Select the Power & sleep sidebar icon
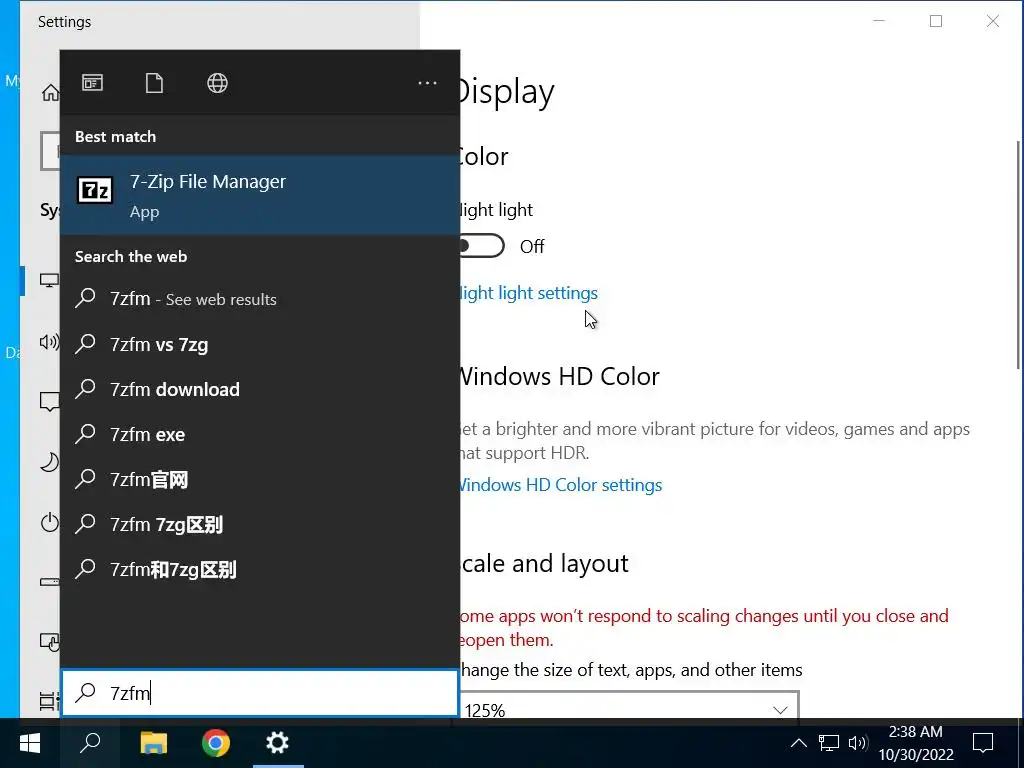This screenshot has height=768, width=1024. point(50,522)
